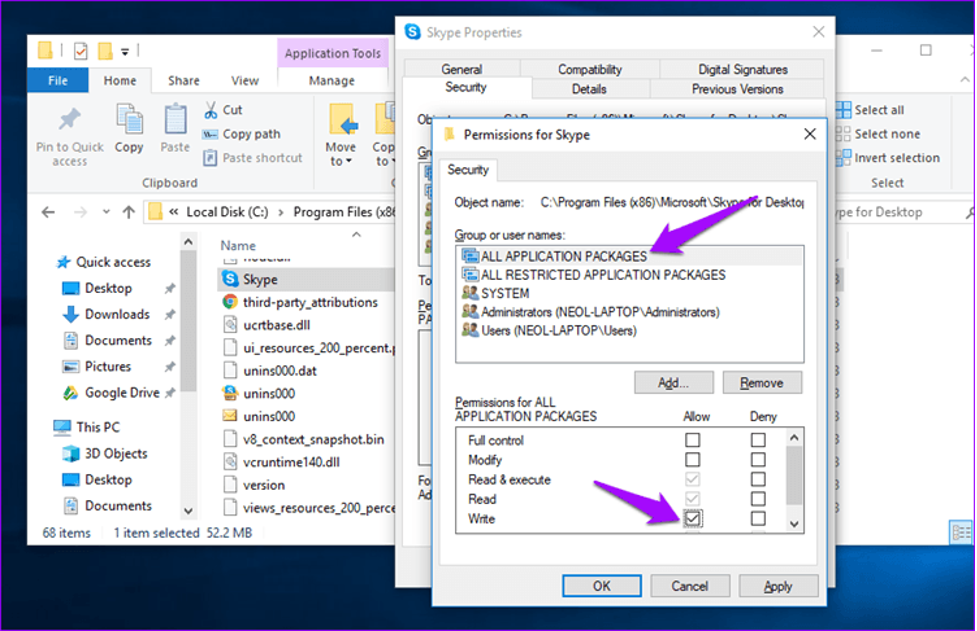This screenshot has height=631, width=977.
Task: Click Properties checkmark icon in quick access toolbar
Action: pos(80,51)
